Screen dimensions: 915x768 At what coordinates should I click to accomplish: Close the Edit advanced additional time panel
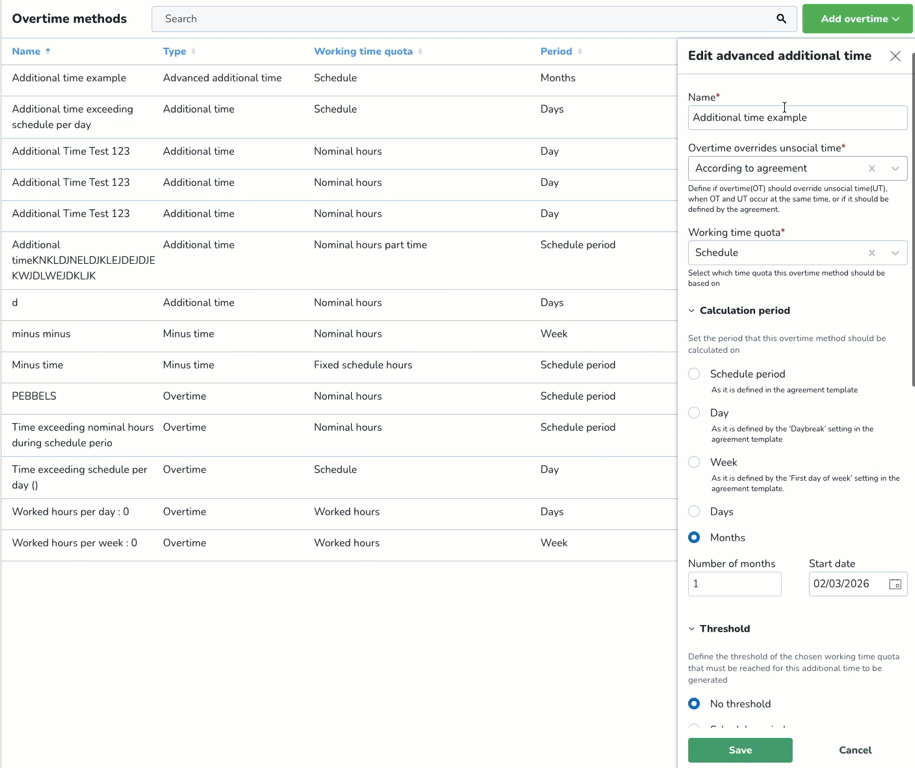click(895, 56)
